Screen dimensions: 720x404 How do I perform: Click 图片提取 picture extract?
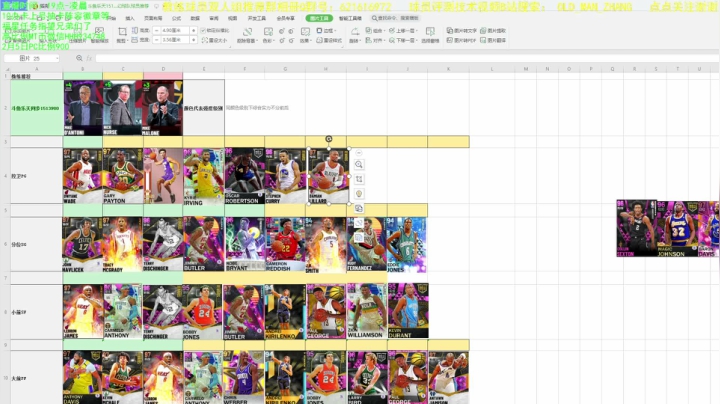coord(493,31)
